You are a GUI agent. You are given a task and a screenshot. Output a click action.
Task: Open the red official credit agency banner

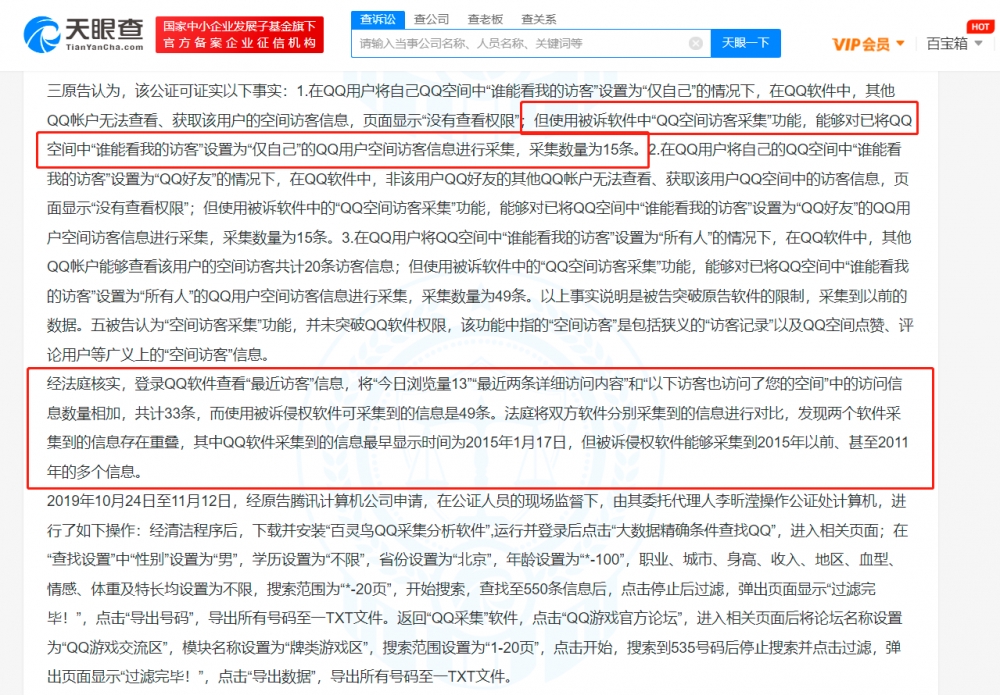point(240,34)
